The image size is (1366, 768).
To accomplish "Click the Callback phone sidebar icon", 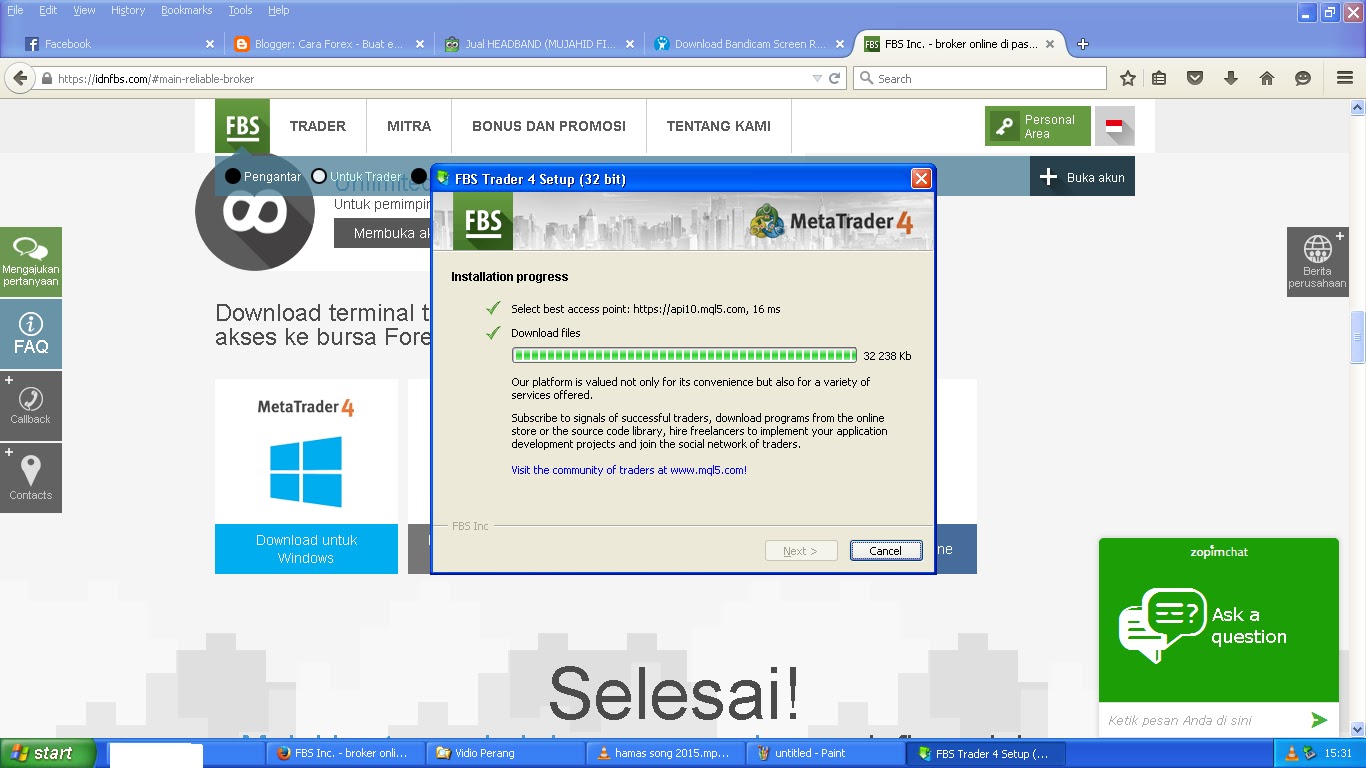I will [31, 405].
